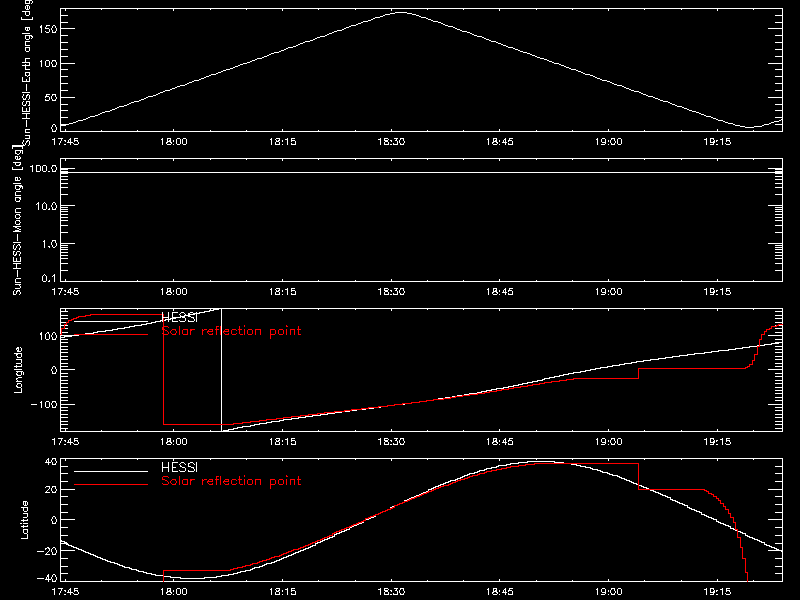Click the 1.0 tick label in Moon angle plot
Image resolution: width=800 pixels, height=600 pixels.
(49, 244)
